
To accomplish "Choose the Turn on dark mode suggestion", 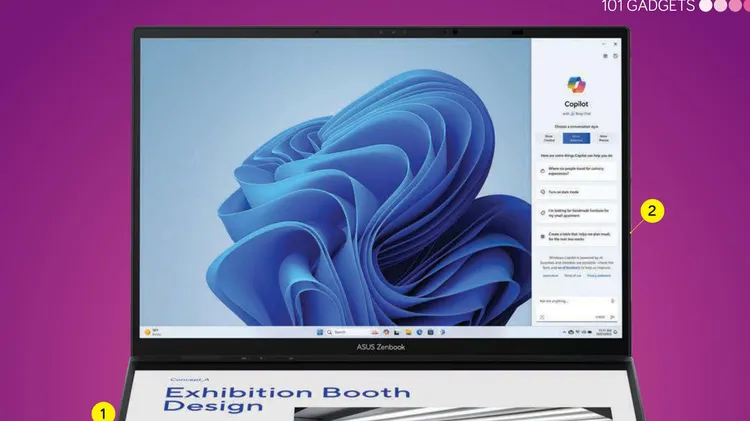I will (x=576, y=192).
